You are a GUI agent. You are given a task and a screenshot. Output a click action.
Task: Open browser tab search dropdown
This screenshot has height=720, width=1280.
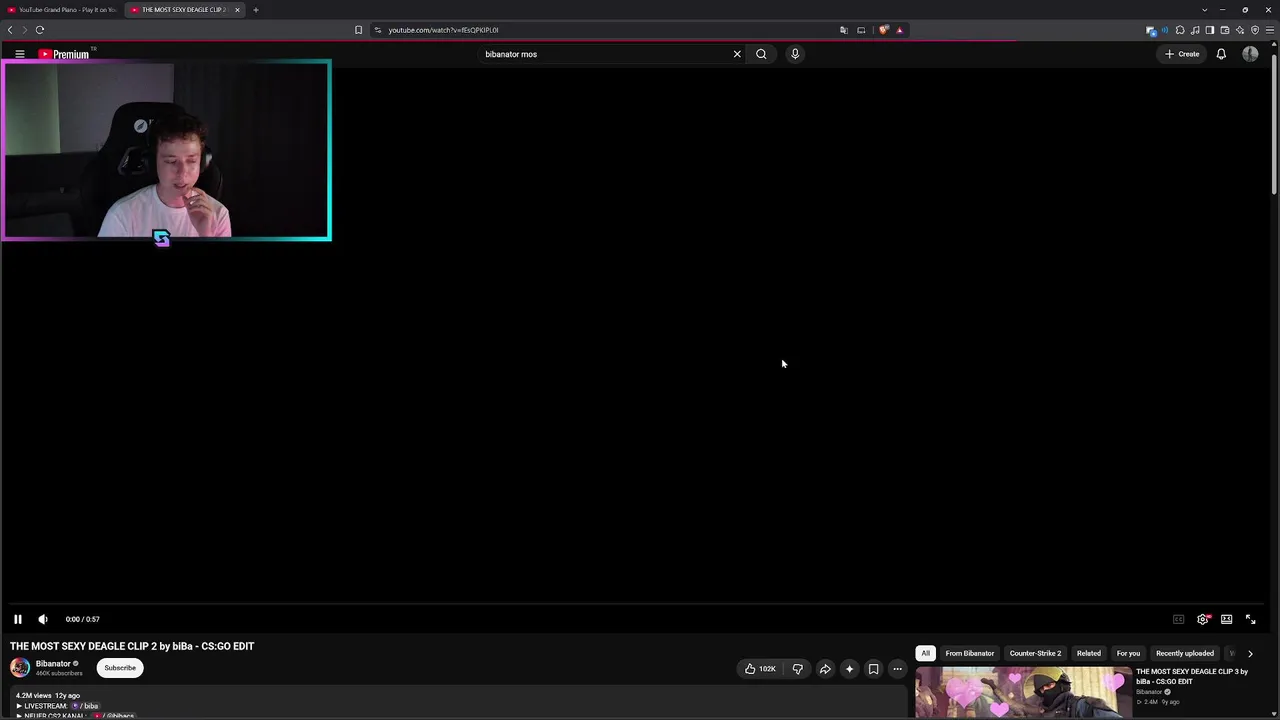click(x=1205, y=10)
